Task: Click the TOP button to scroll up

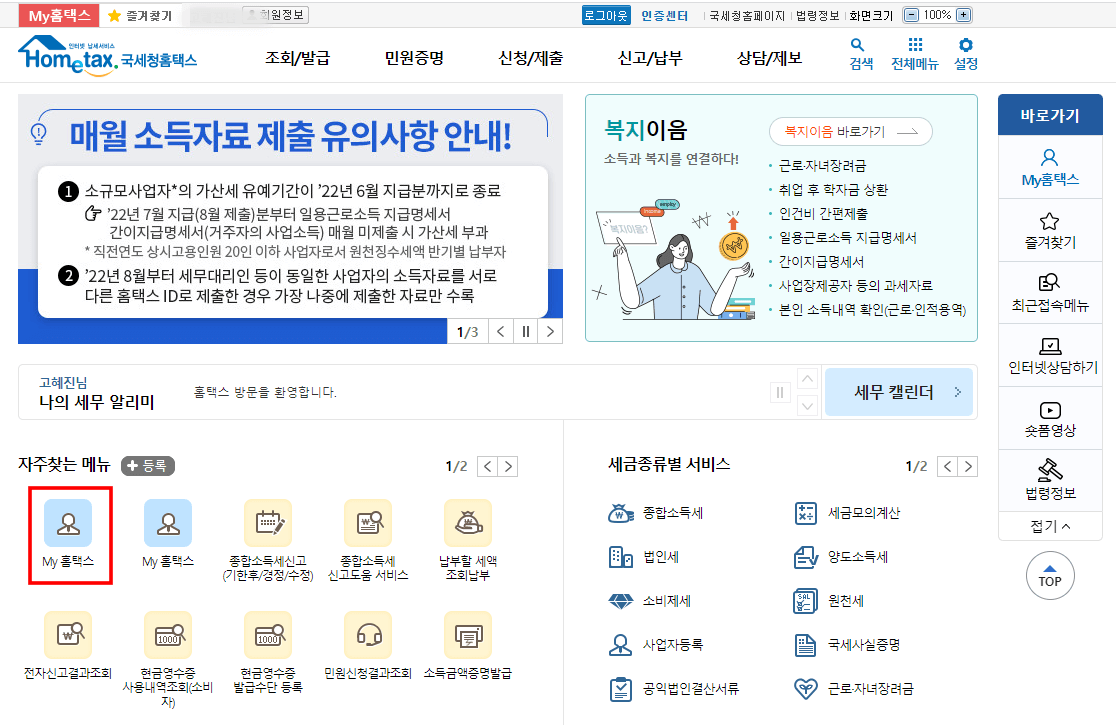Action: click(x=1049, y=576)
